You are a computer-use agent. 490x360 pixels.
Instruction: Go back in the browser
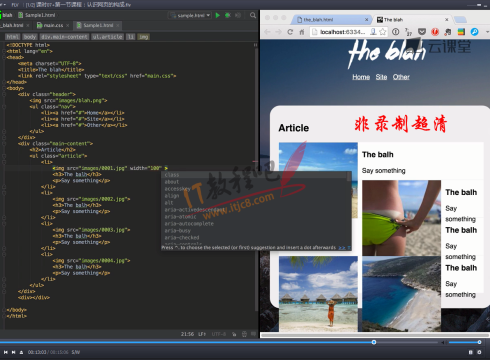click(267, 32)
